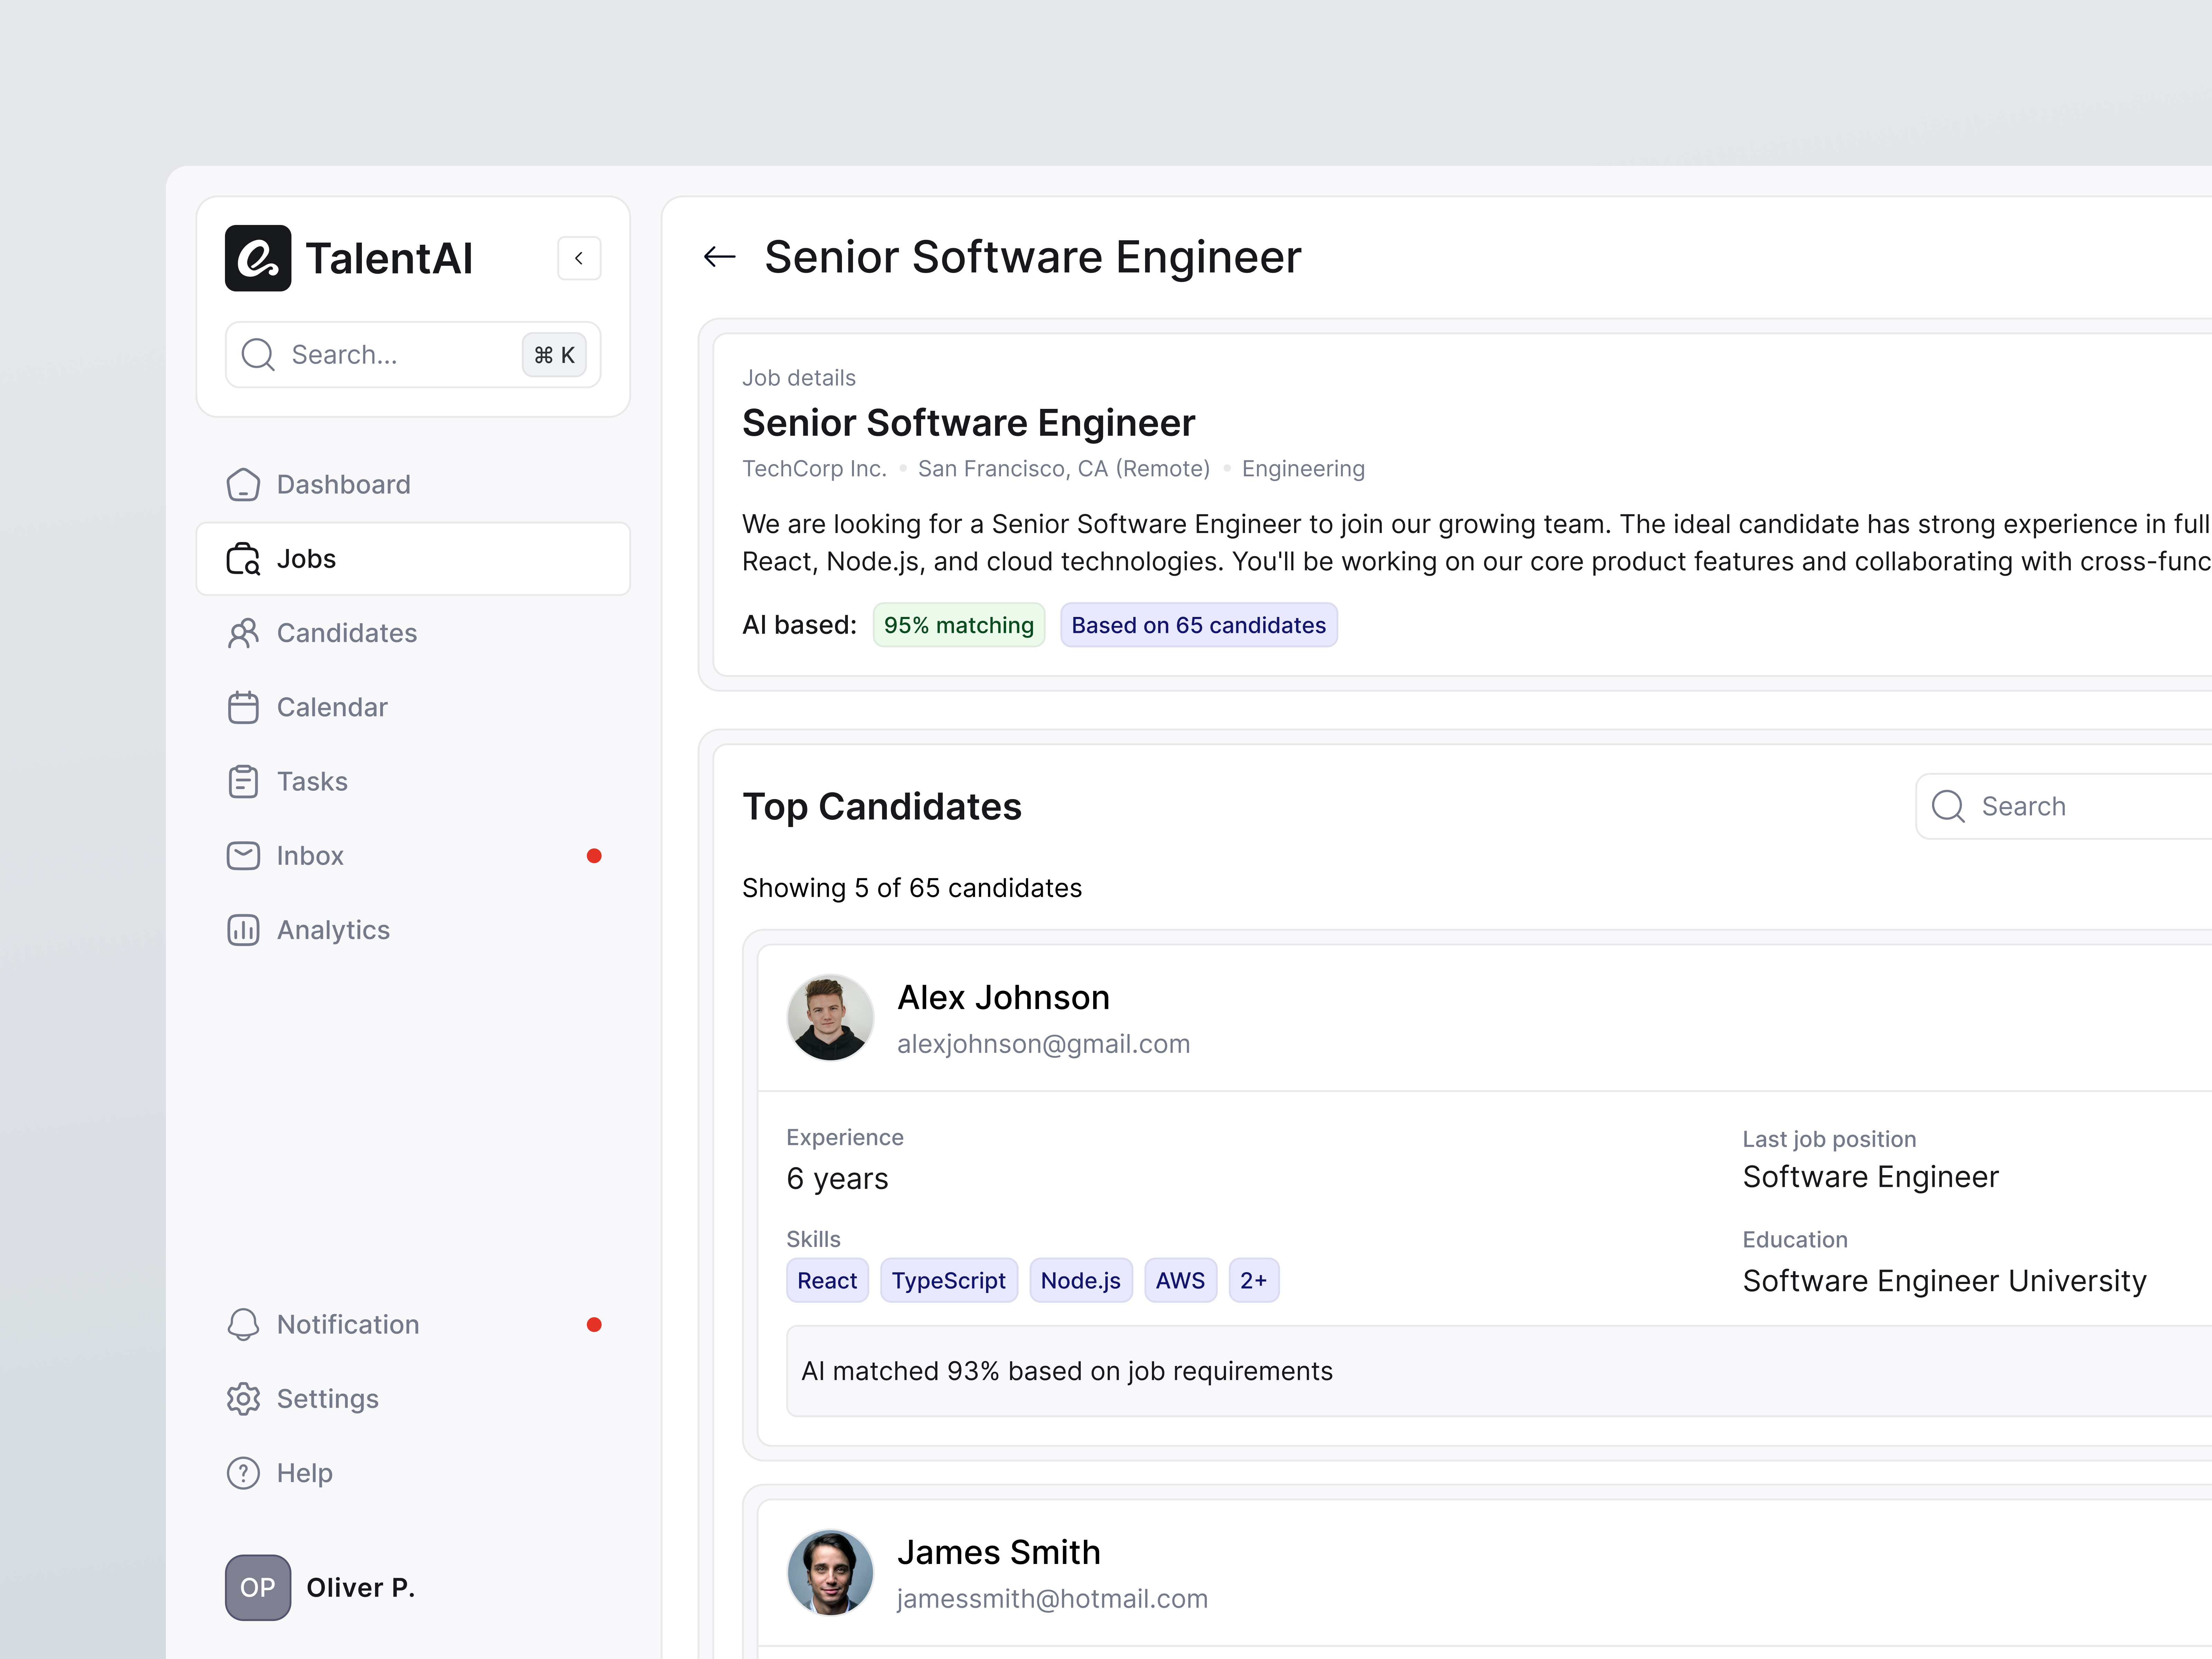The height and width of the screenshot is (1659, 2212).
Task: Click the Top Candidates search field
Action: [x=2064, y=806]
